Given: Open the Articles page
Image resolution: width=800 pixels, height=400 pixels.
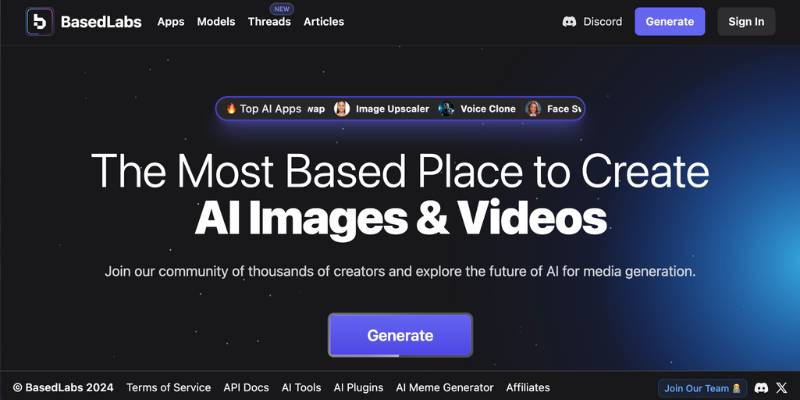Looking at the screenshot, I should (324, 22).
